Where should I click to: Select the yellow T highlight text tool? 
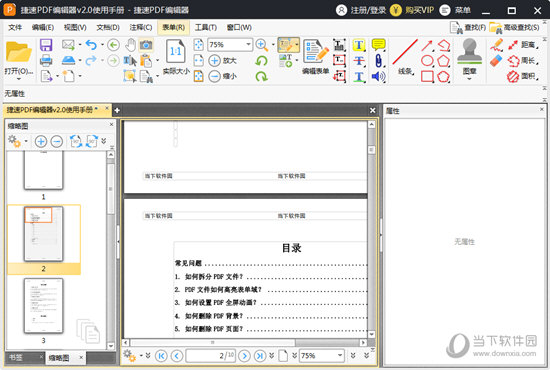pyautogui.click(x=358, y=45)
